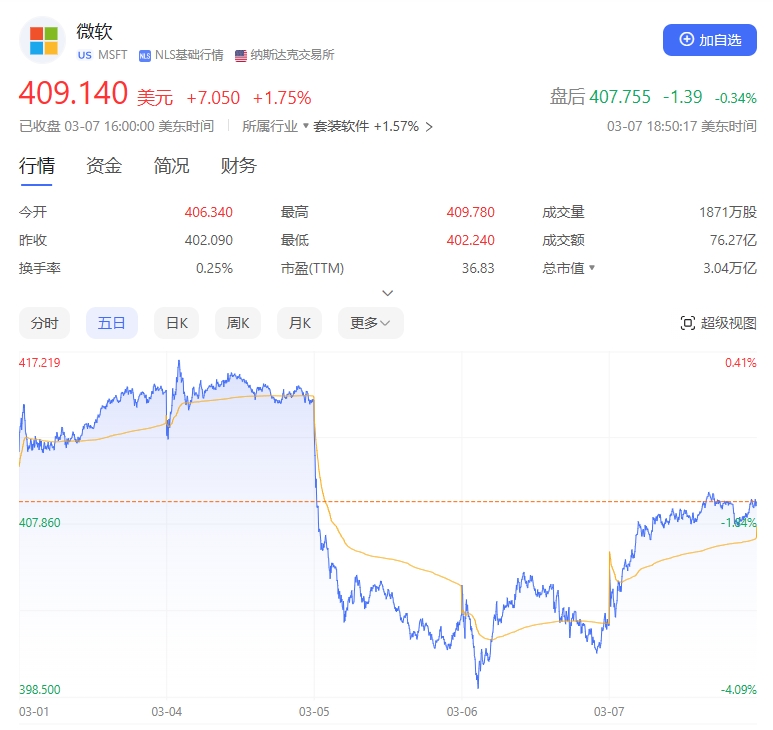The image size is (773, 730).
Task: Show the 周K chart
Action: [x=238, y=323]
